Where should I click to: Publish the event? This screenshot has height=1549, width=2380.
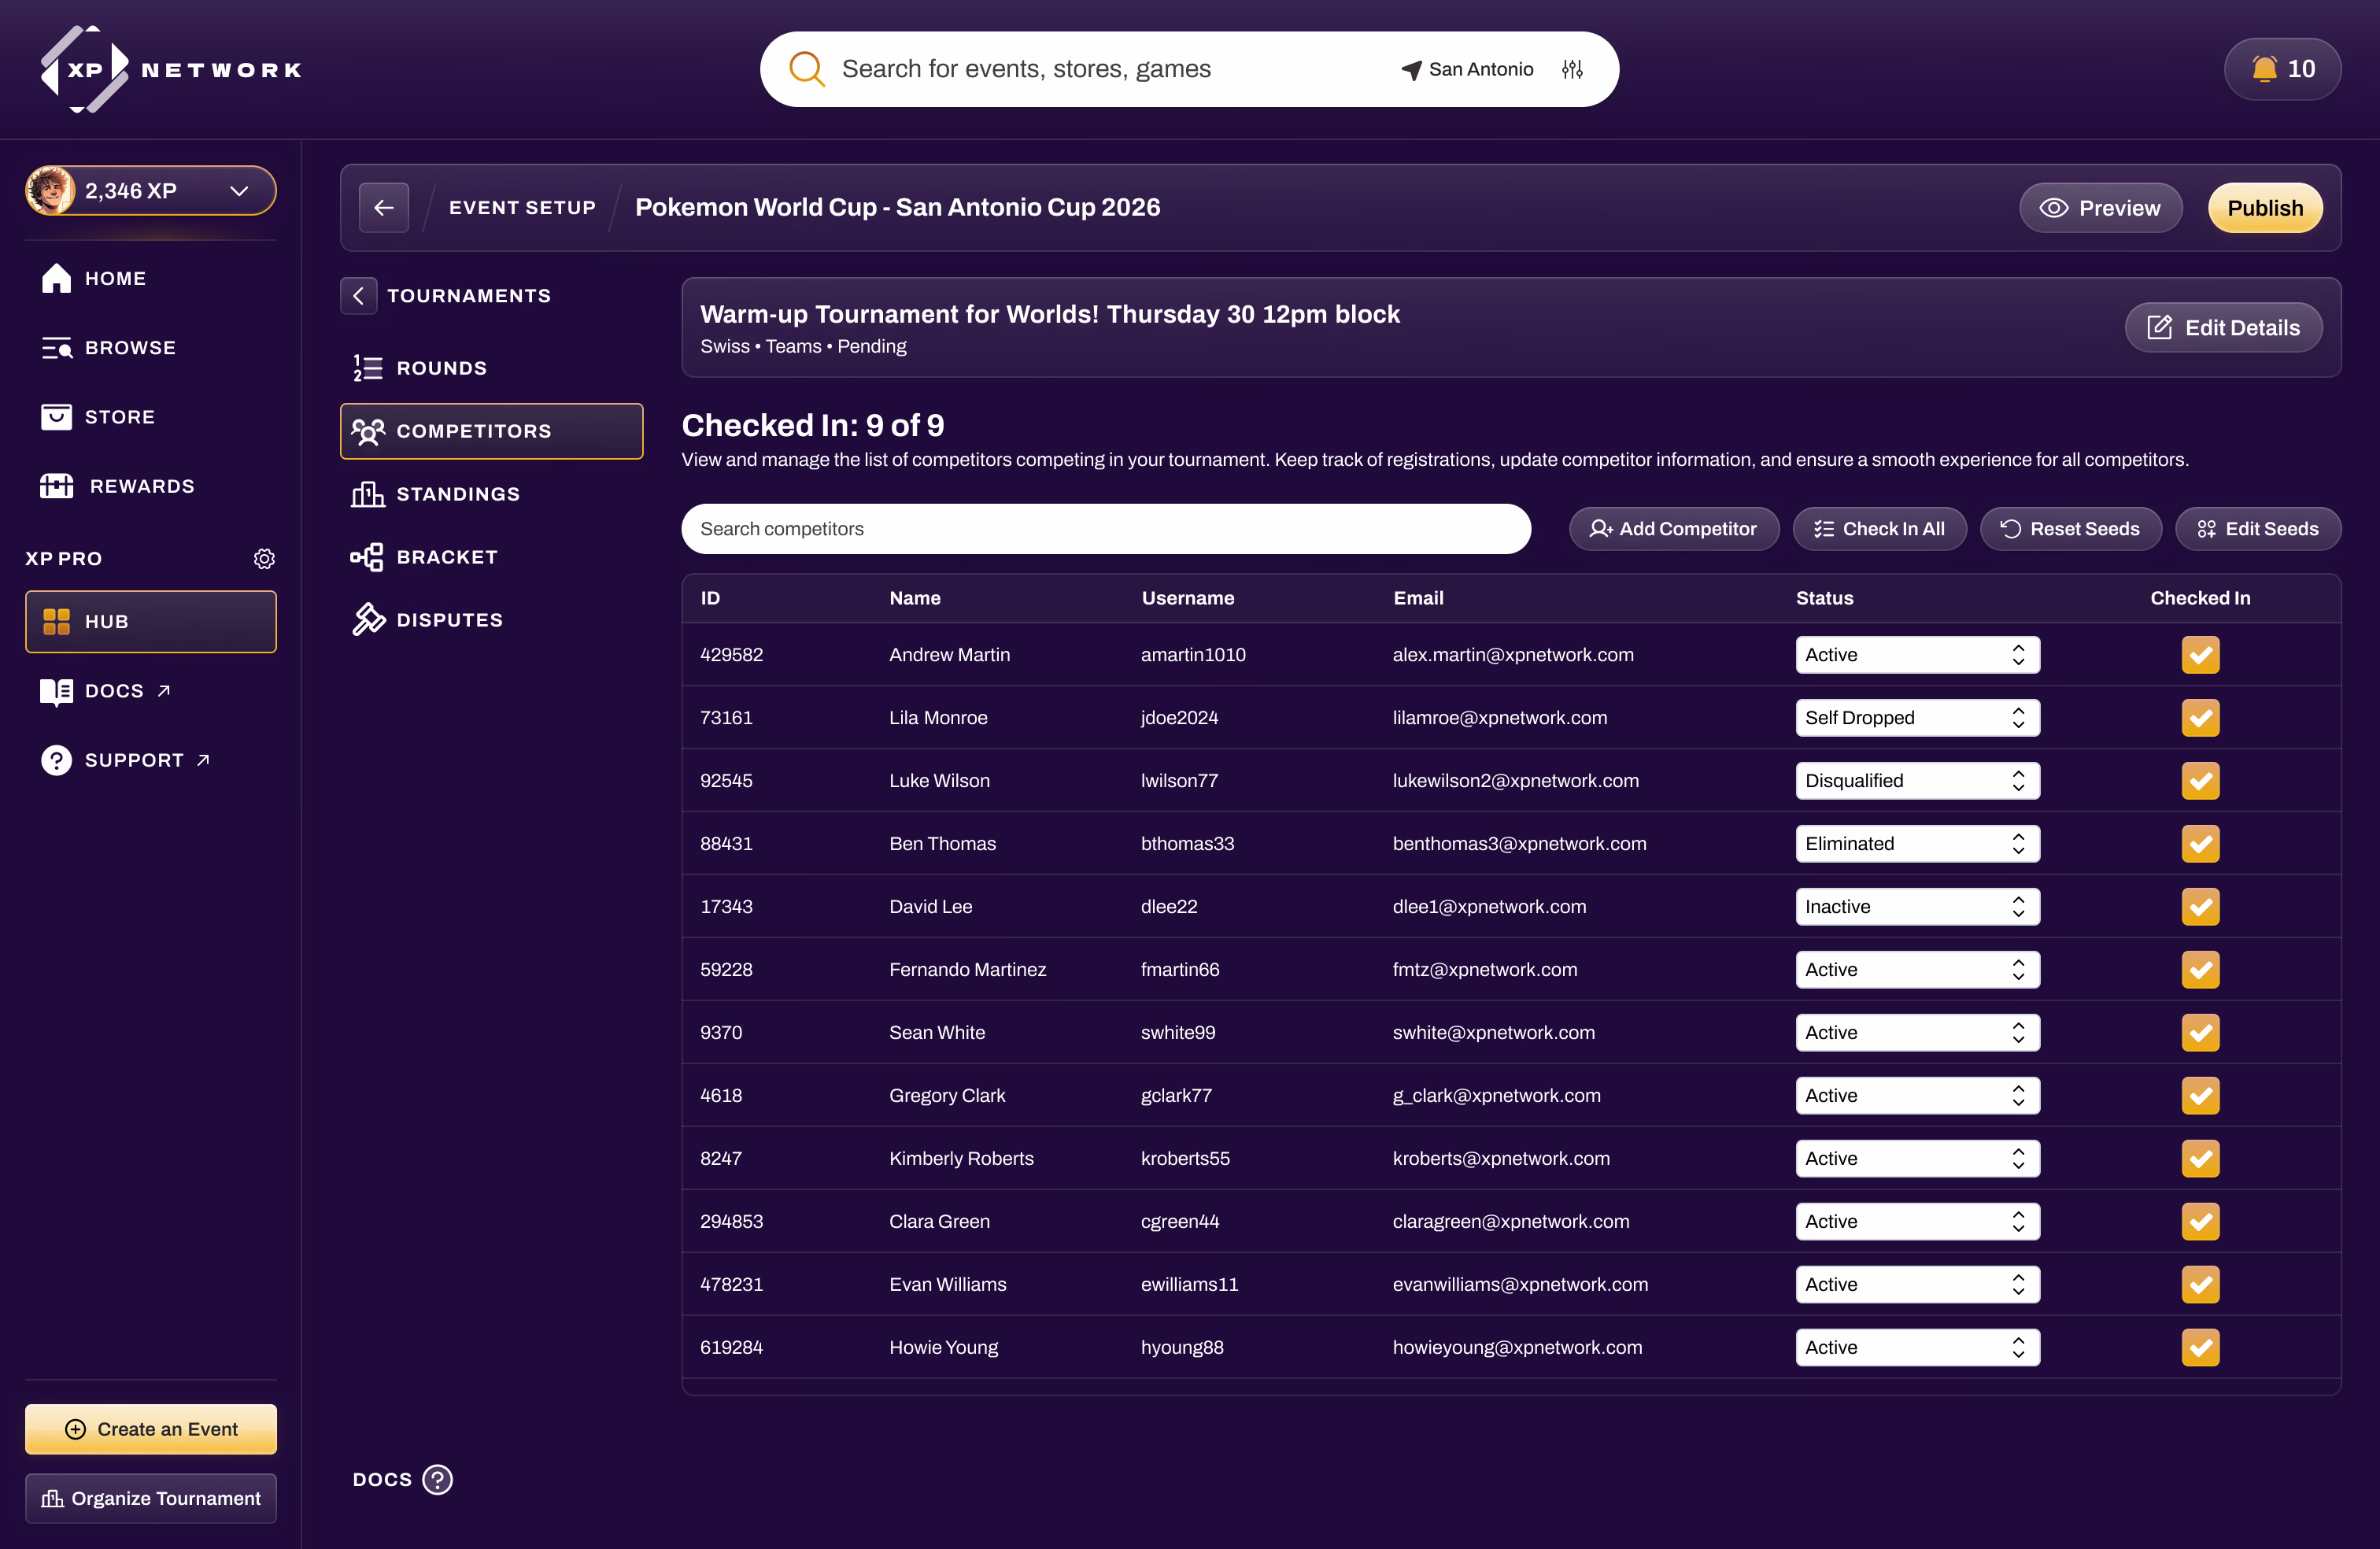(2265, 207)
